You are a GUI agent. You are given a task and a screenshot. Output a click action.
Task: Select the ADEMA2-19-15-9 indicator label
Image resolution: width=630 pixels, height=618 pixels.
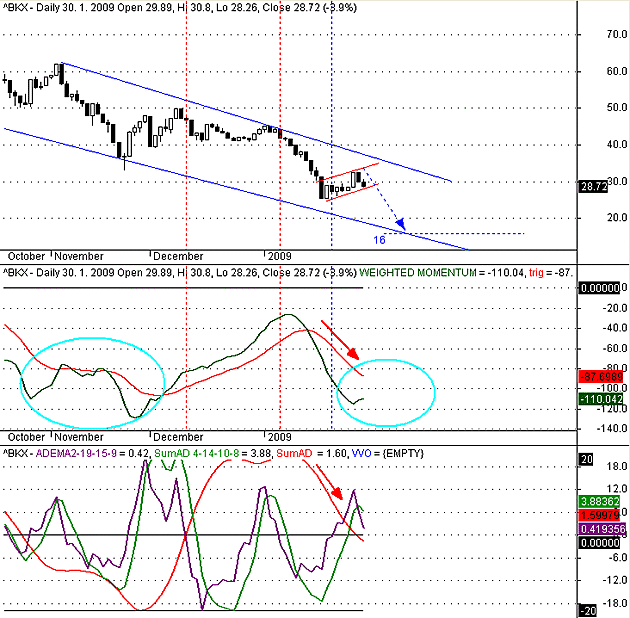(x=76, y=454)
